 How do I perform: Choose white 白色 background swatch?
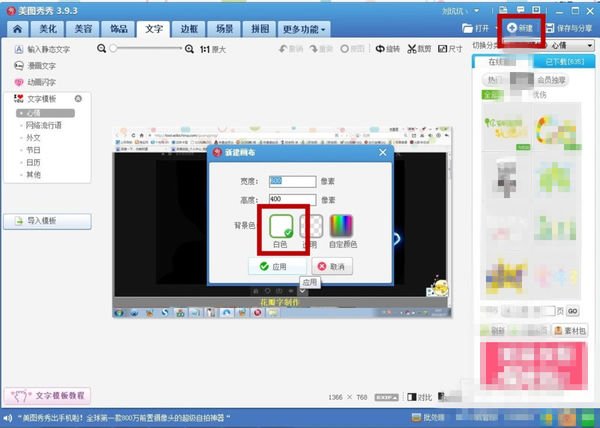click(281, 226)
